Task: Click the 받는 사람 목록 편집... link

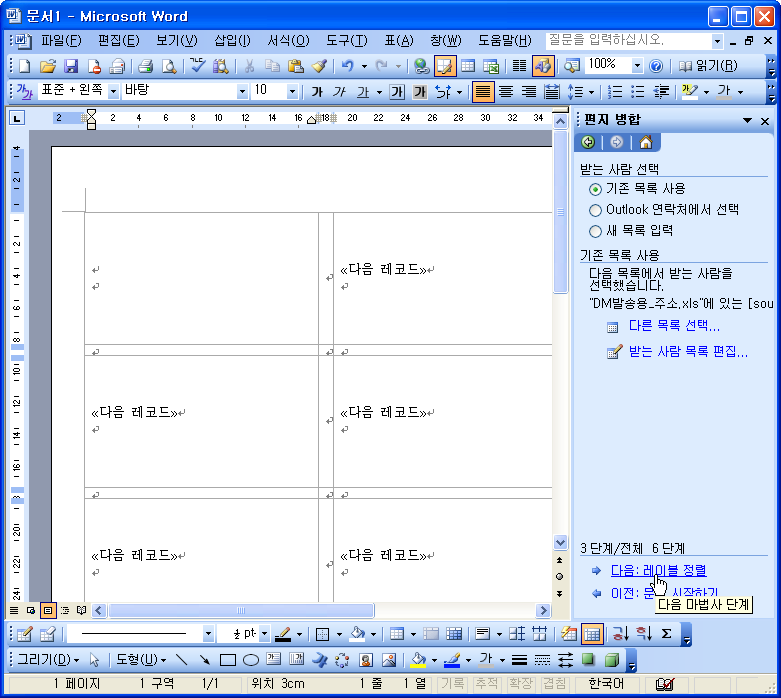Action: 688,352
